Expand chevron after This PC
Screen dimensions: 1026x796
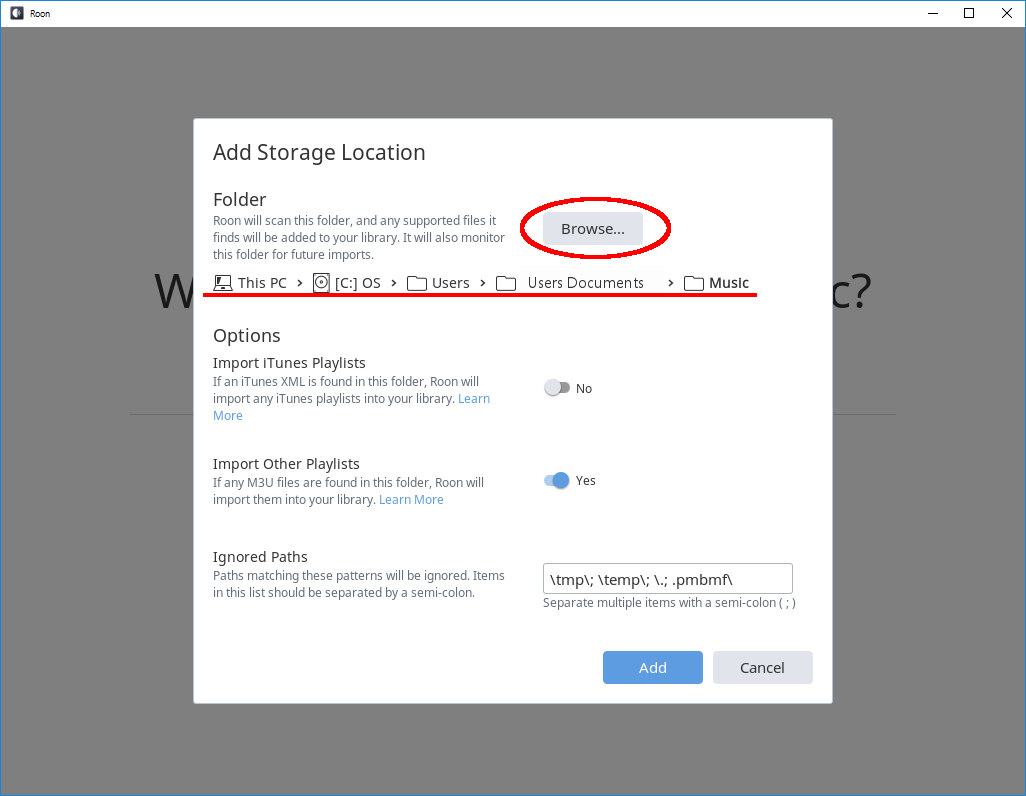(x=300, y=283)
